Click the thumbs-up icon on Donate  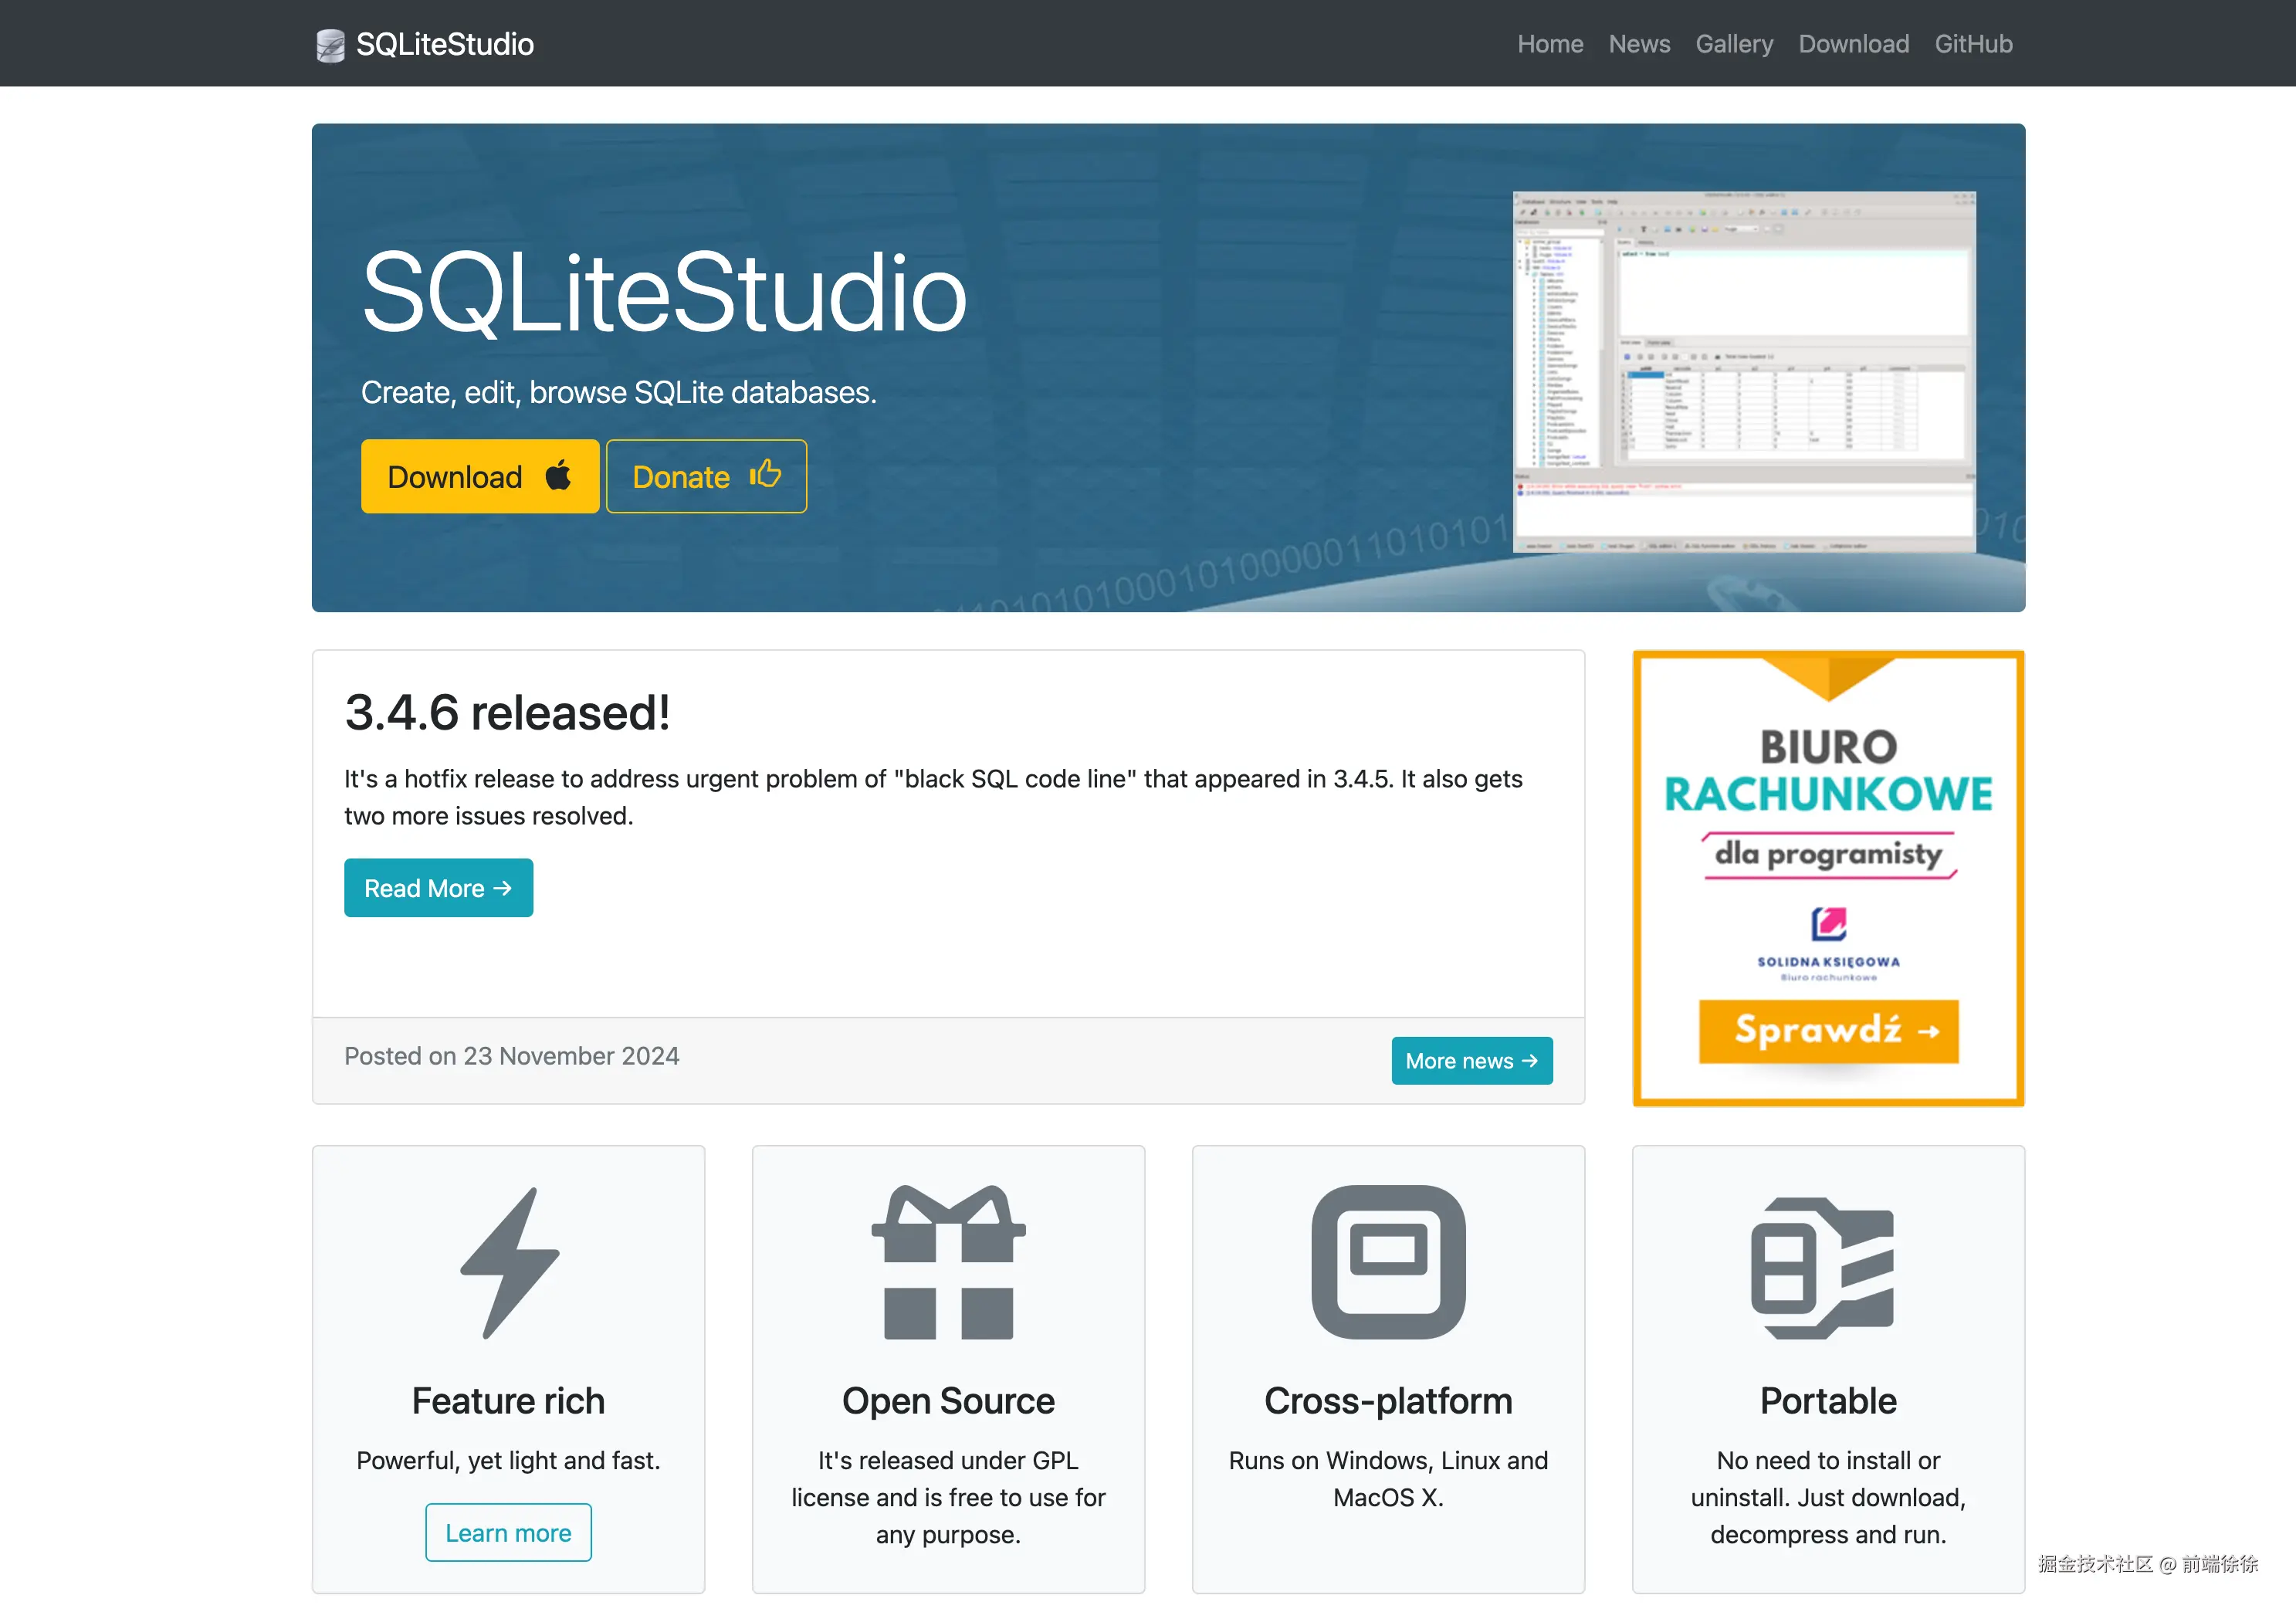tap(765, 474)
